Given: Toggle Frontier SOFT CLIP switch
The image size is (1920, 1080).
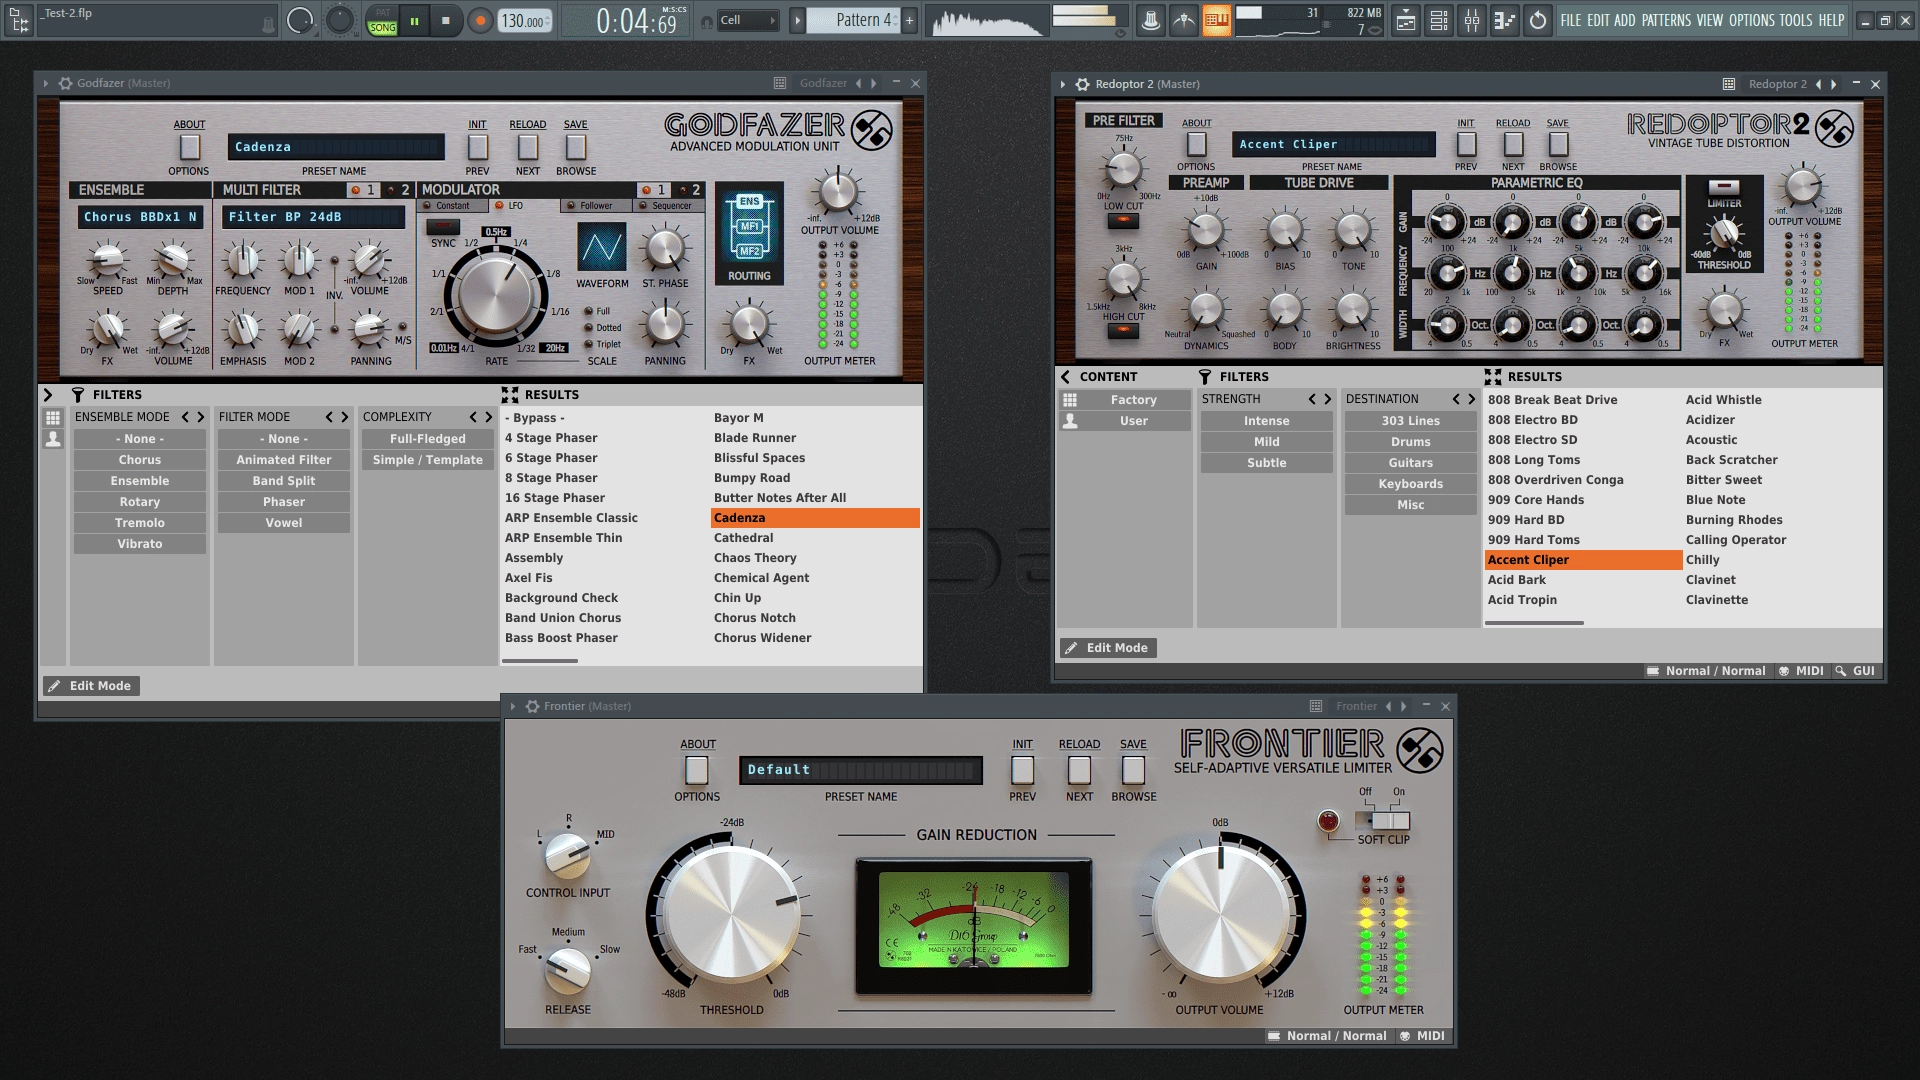Looking at the screenshot, I should point(1383,821).
